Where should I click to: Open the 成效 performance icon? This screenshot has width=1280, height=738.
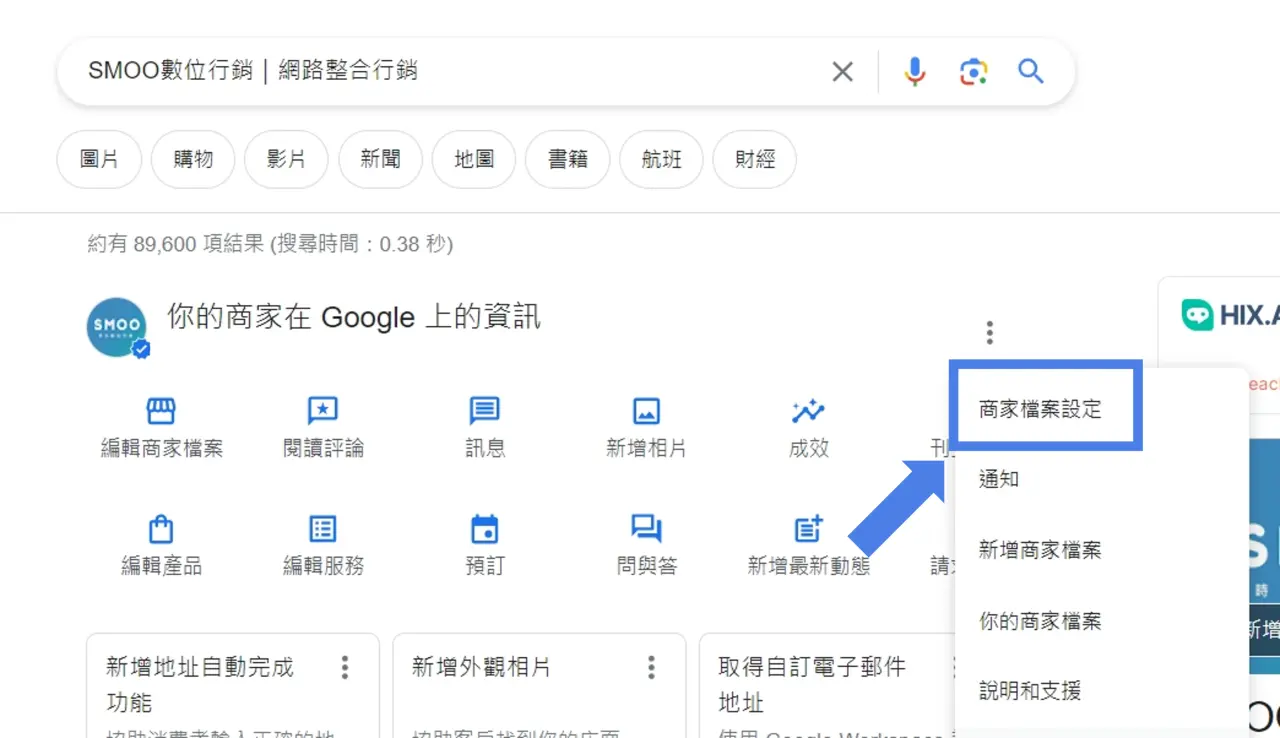pos(808,410)
